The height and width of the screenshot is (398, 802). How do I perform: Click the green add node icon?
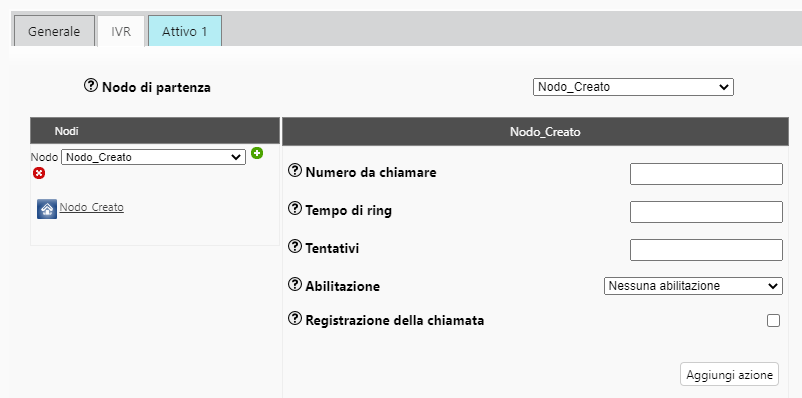coord(257,153)
